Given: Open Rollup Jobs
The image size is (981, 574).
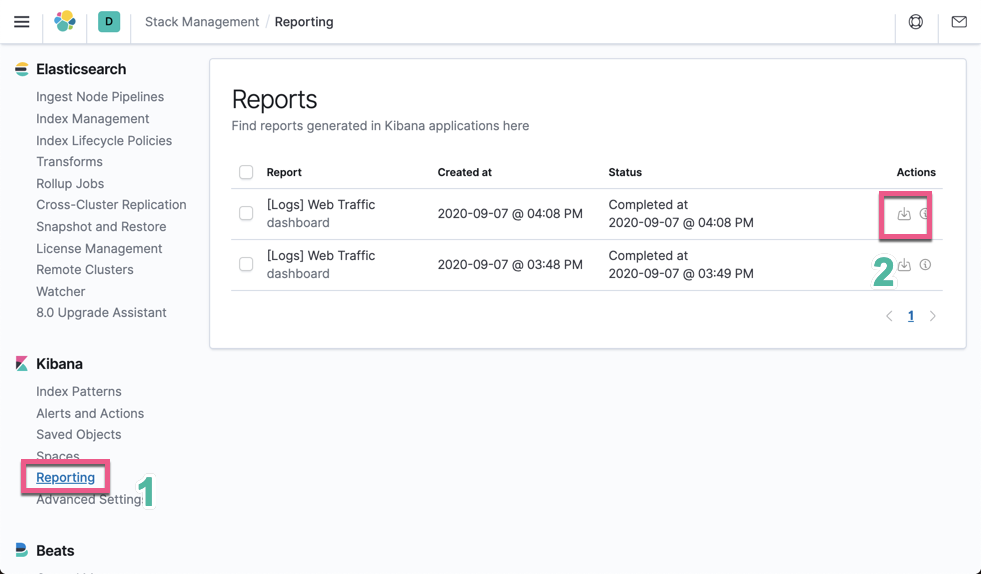Looking at the screenshot, I should click(x=70, y=183).
